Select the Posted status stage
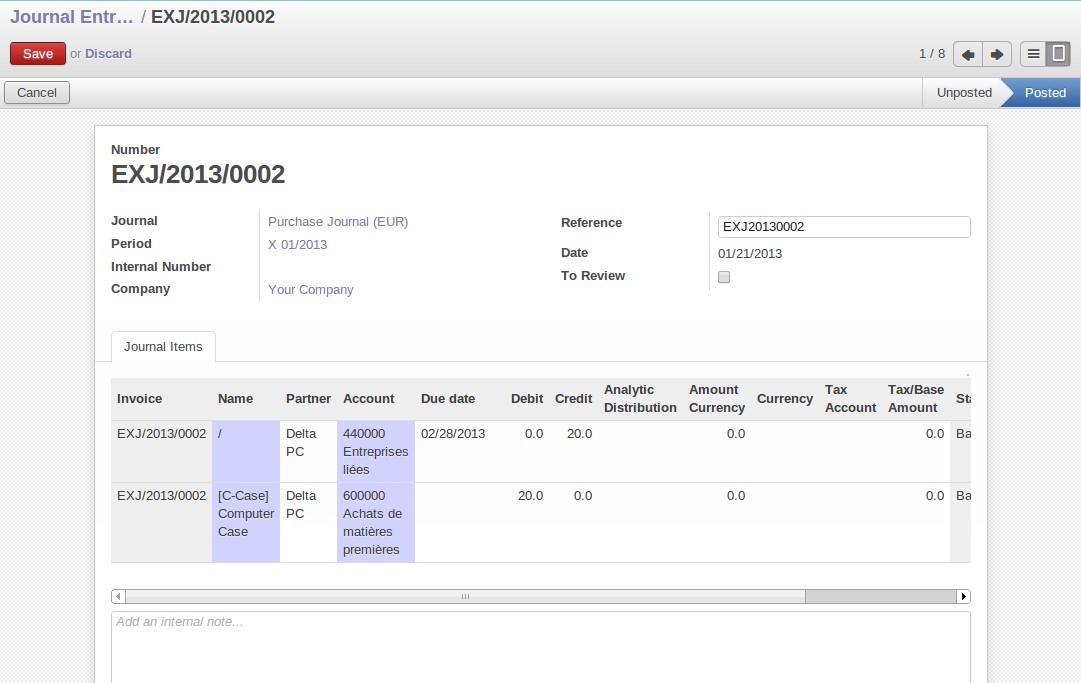 (1044, 93)
